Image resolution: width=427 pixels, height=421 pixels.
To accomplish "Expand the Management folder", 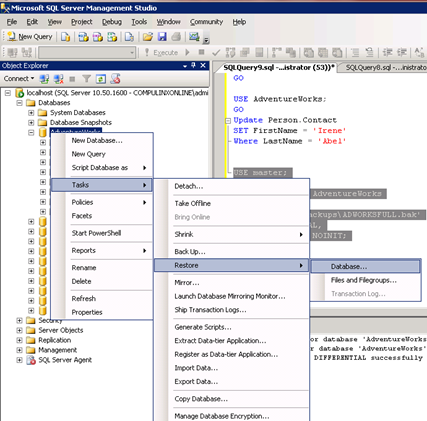I will pos(19,350).
